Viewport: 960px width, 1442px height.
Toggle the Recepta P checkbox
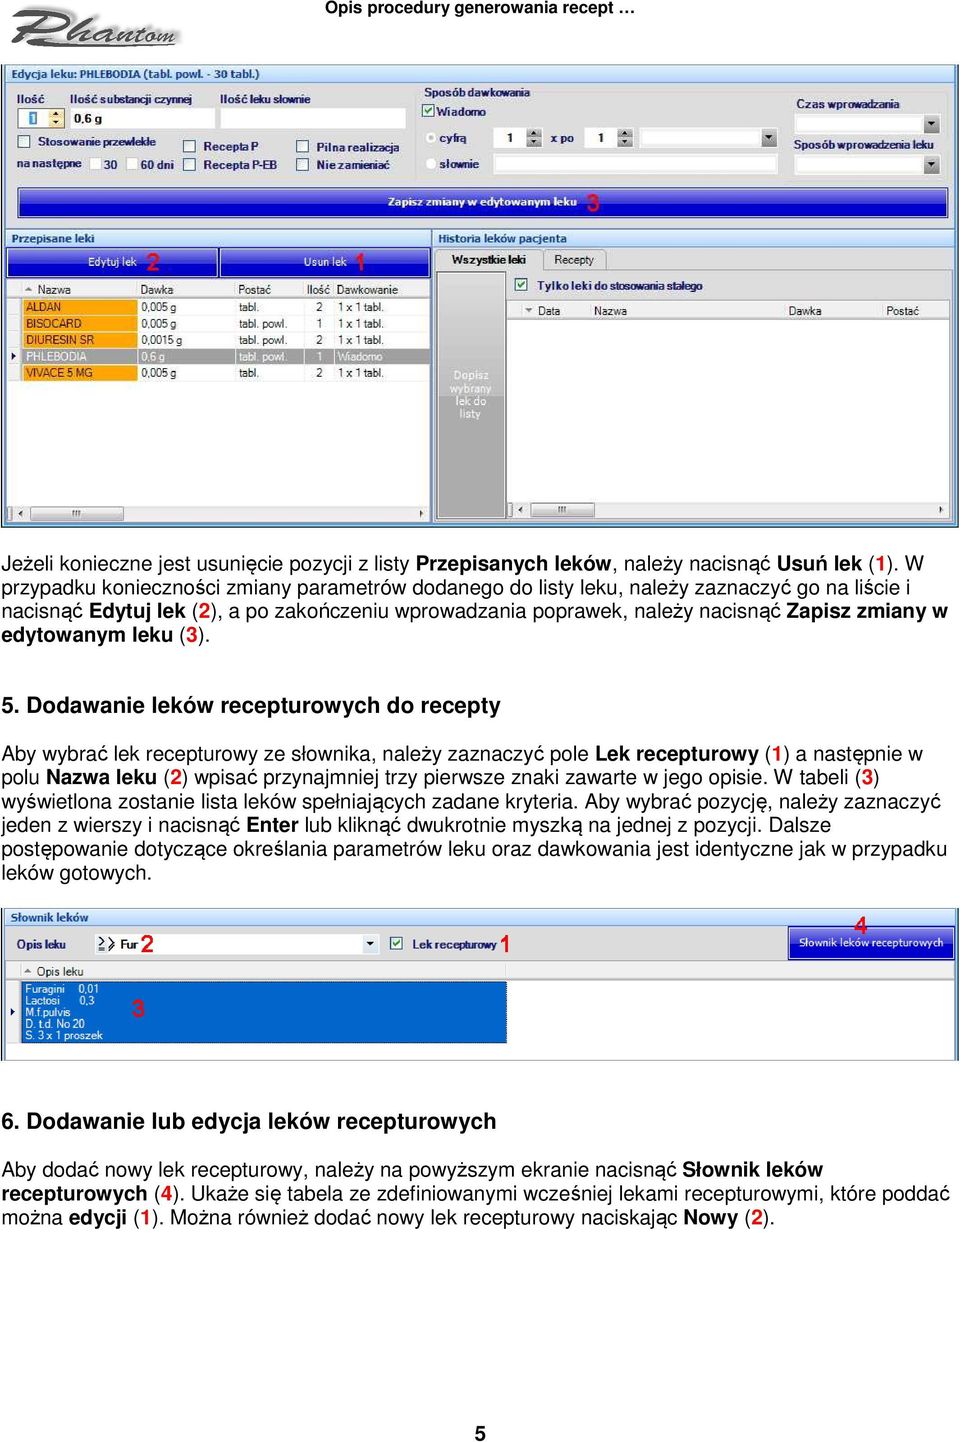click(189, 146)
